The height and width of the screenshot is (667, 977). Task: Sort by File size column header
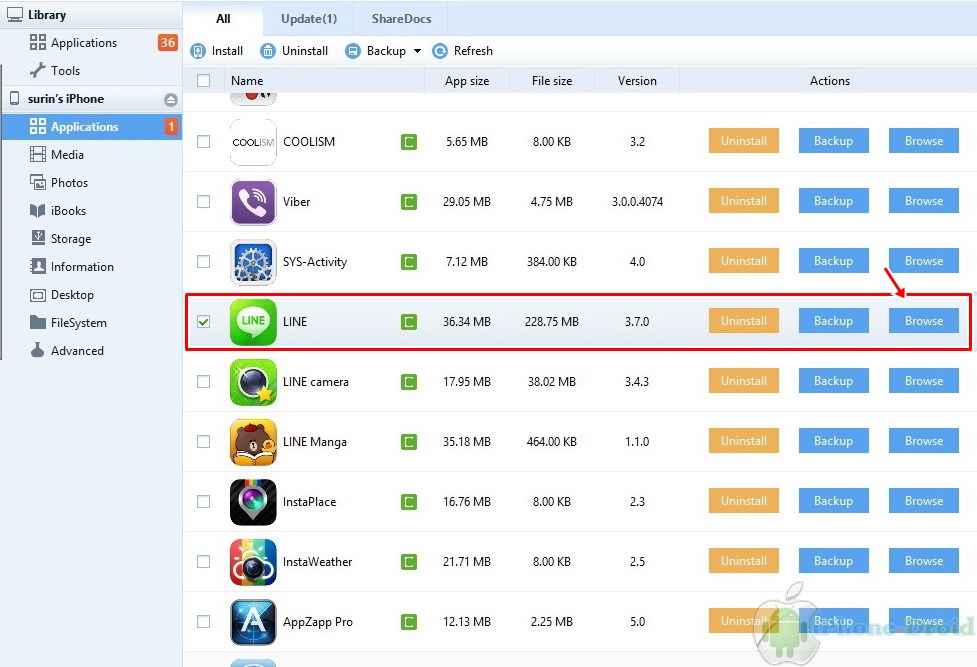[551, 80]
